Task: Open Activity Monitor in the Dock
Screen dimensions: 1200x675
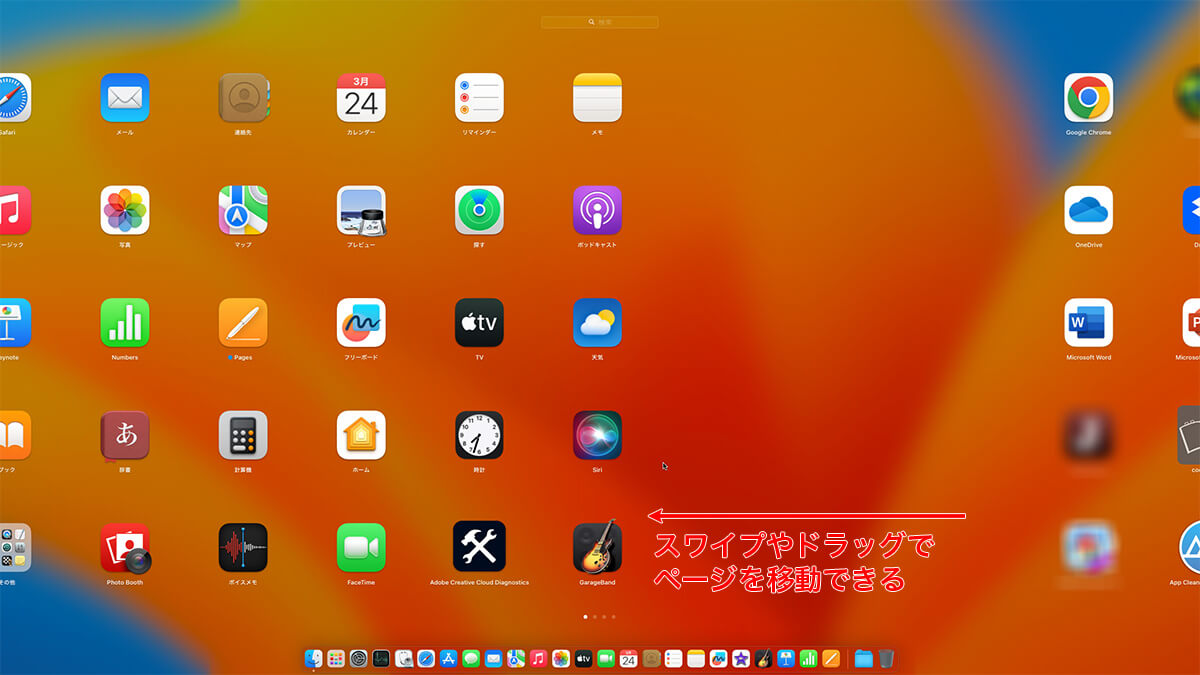Action: point(381,658)
